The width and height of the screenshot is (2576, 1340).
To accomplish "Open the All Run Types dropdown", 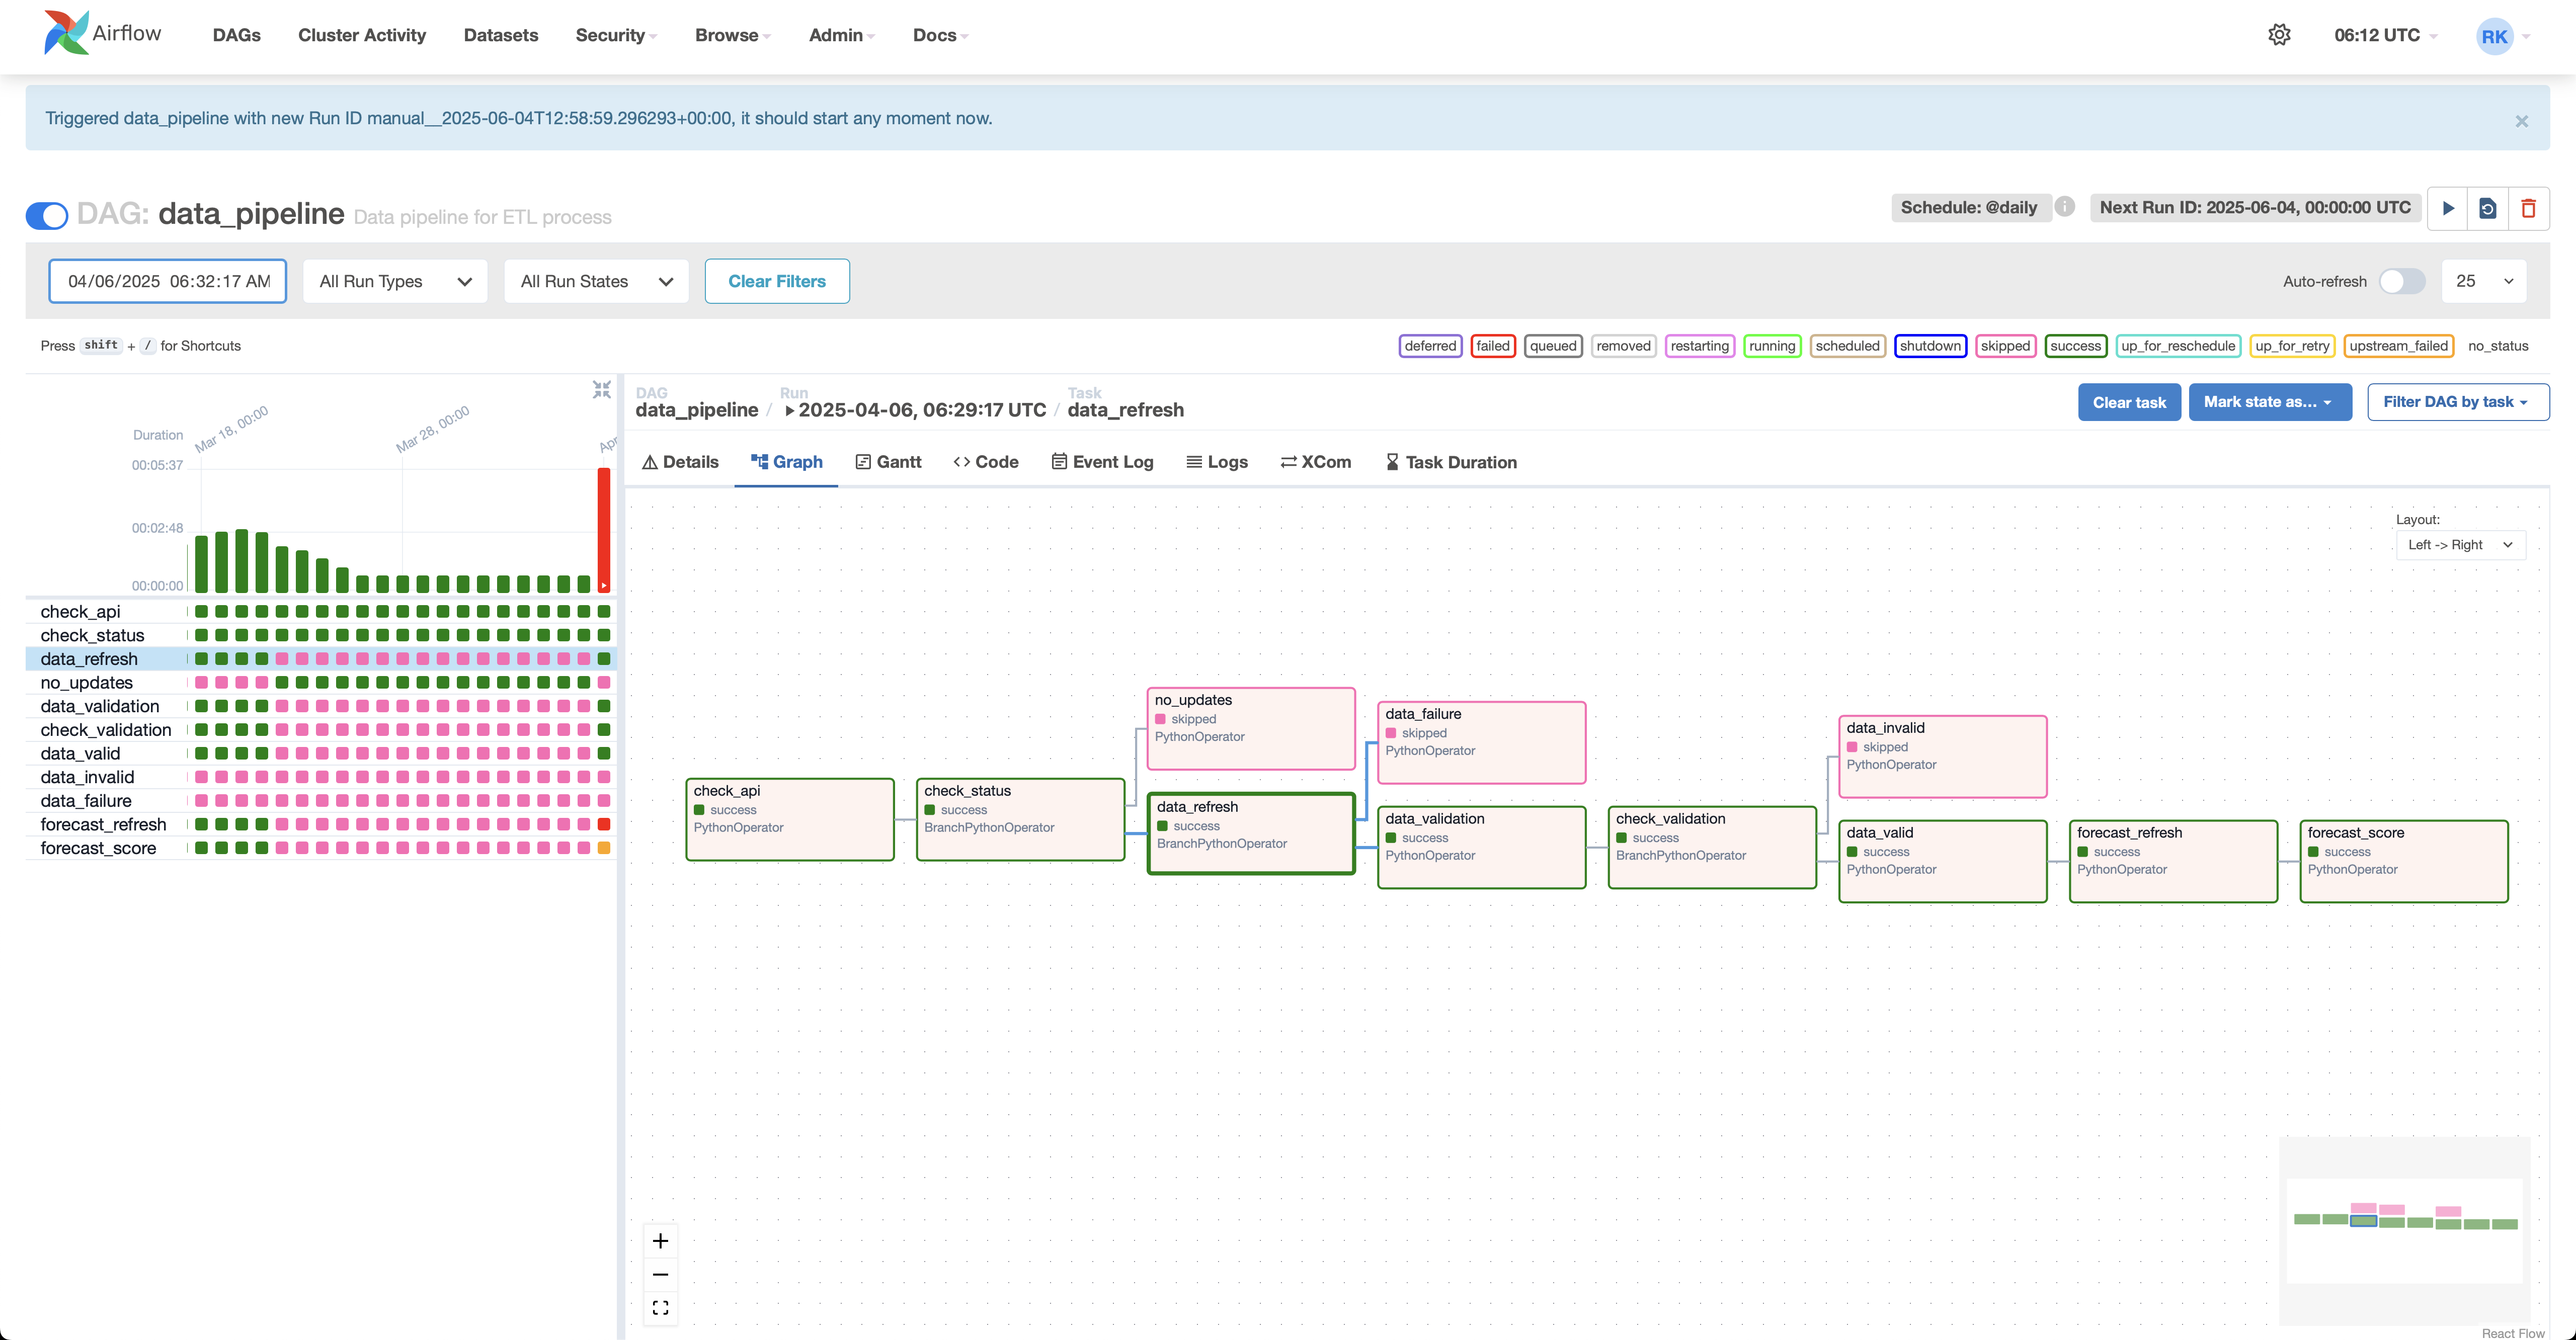I will [394, 281].
